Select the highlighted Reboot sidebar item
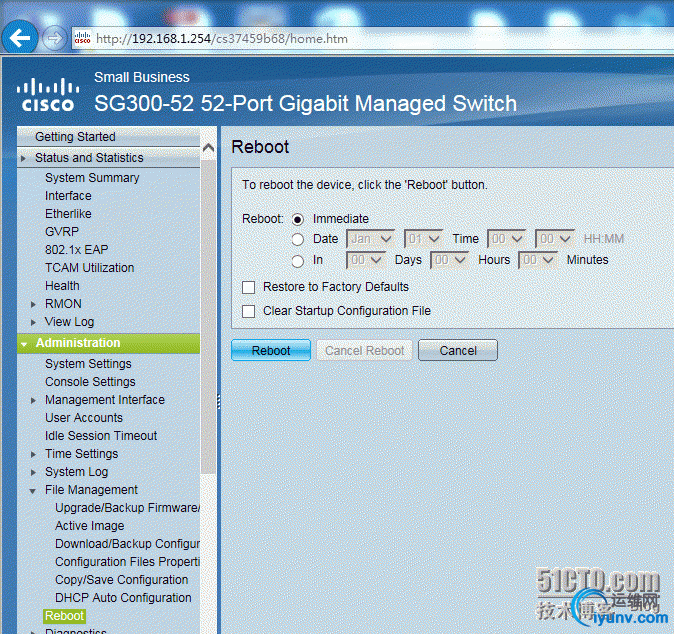The height and width of the screenshot is (634, 674). 64,616
